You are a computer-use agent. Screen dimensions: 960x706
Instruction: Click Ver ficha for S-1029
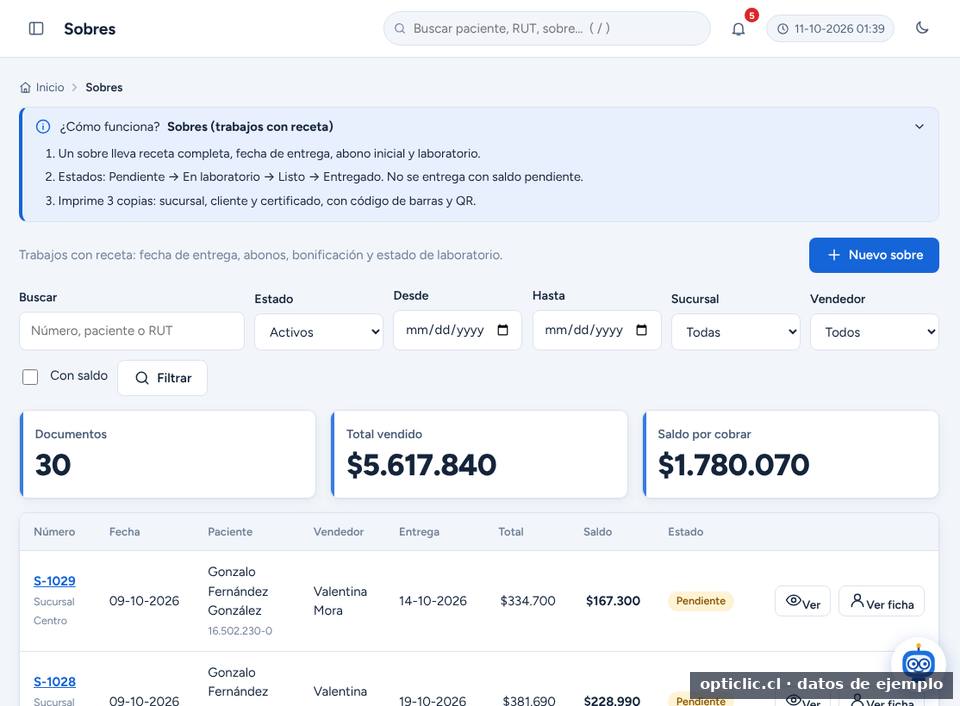[882, 601]
